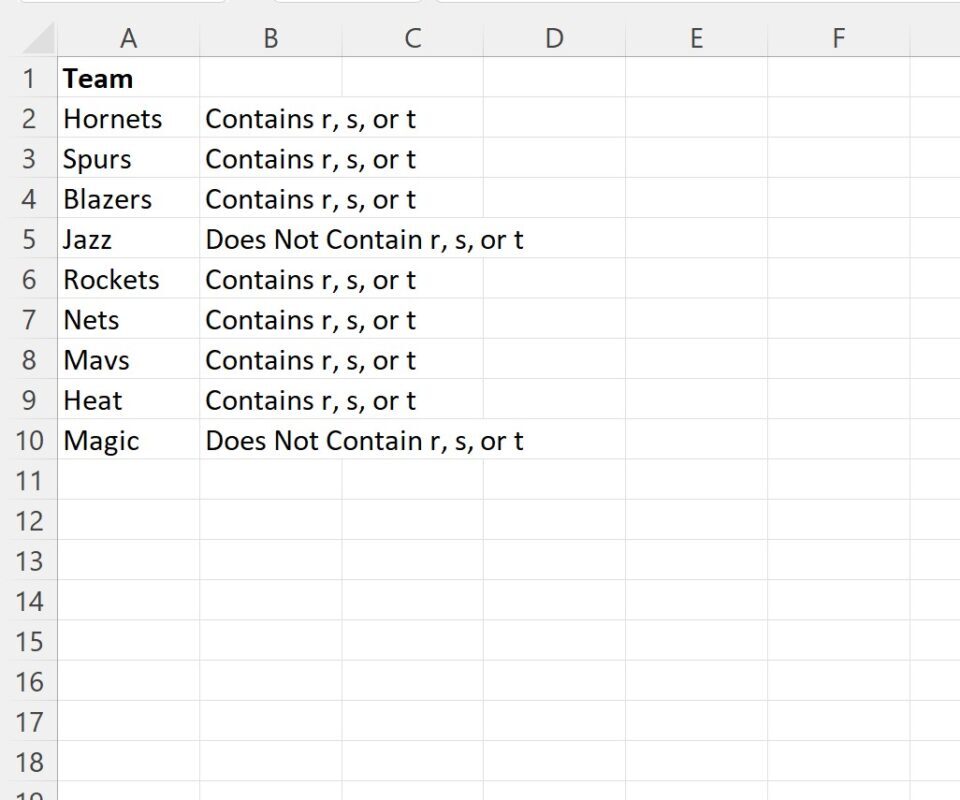Select column A header
Image resolution: width=960 pixels, height=800 pixels.
[x=129, y=39]
